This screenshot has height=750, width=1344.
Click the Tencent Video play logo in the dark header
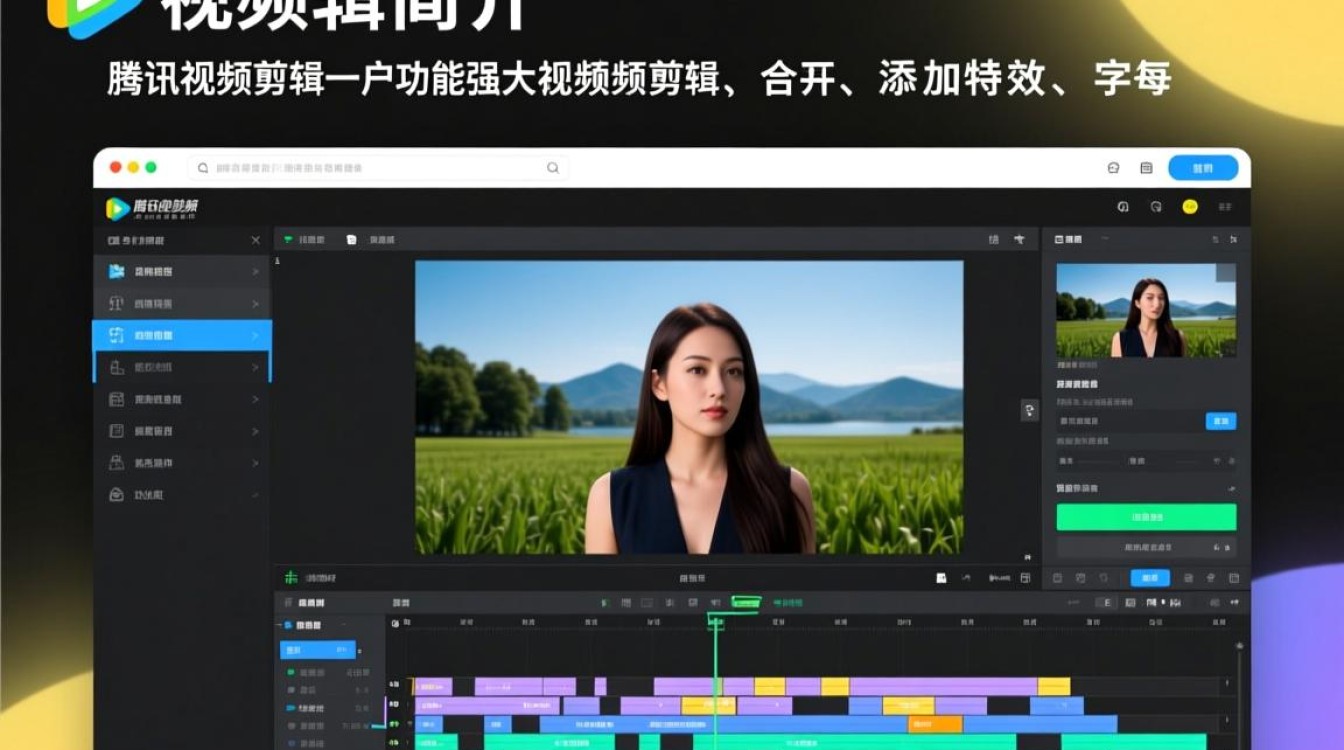[x=118, y=208]
